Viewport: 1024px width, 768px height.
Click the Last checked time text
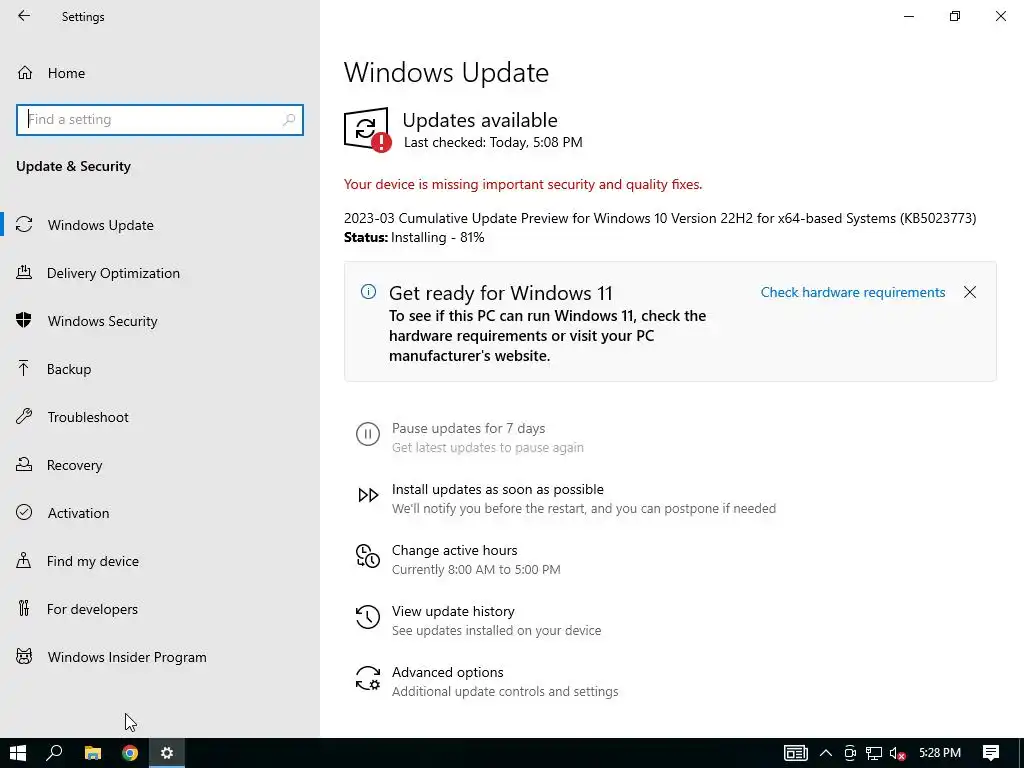click(493, 142)
